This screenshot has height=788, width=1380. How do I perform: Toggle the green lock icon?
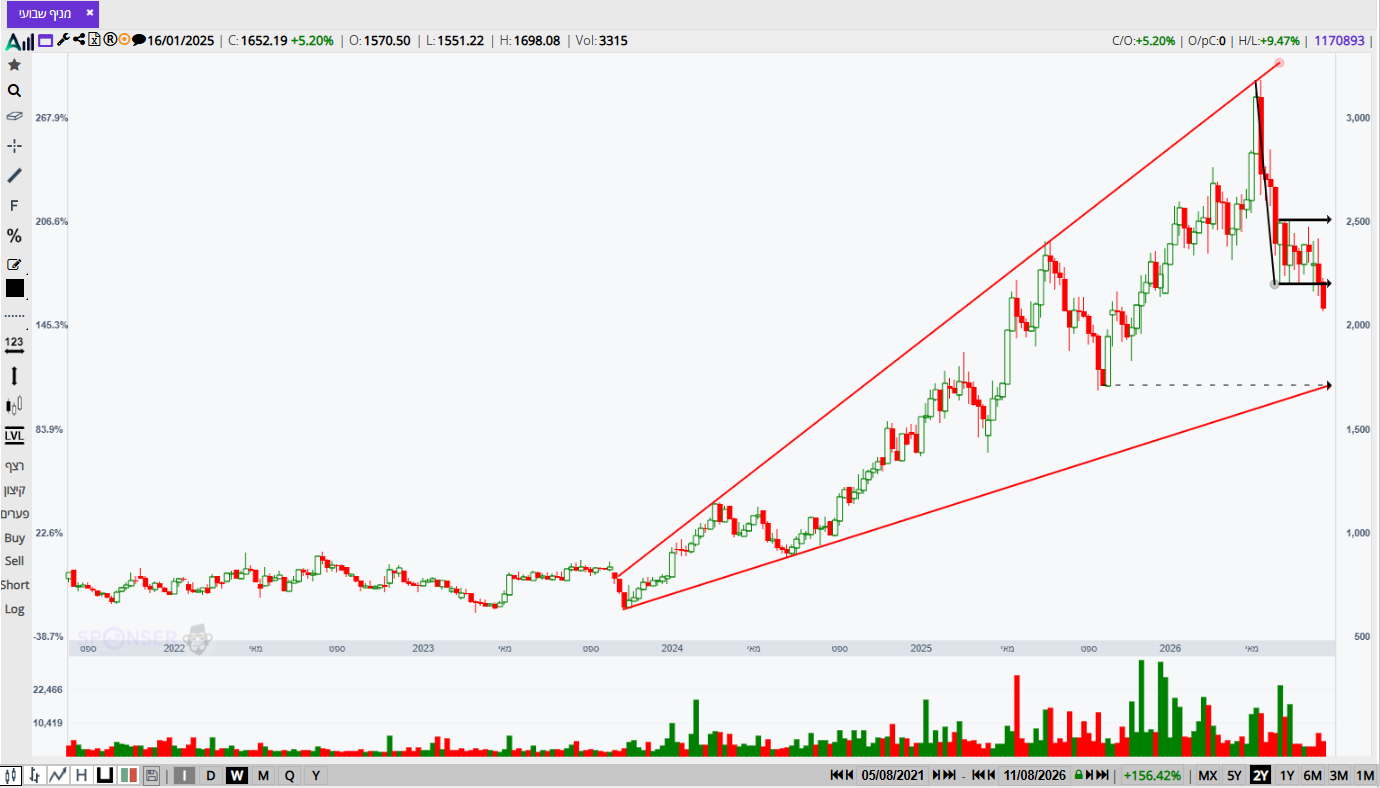coord(1078,775)
